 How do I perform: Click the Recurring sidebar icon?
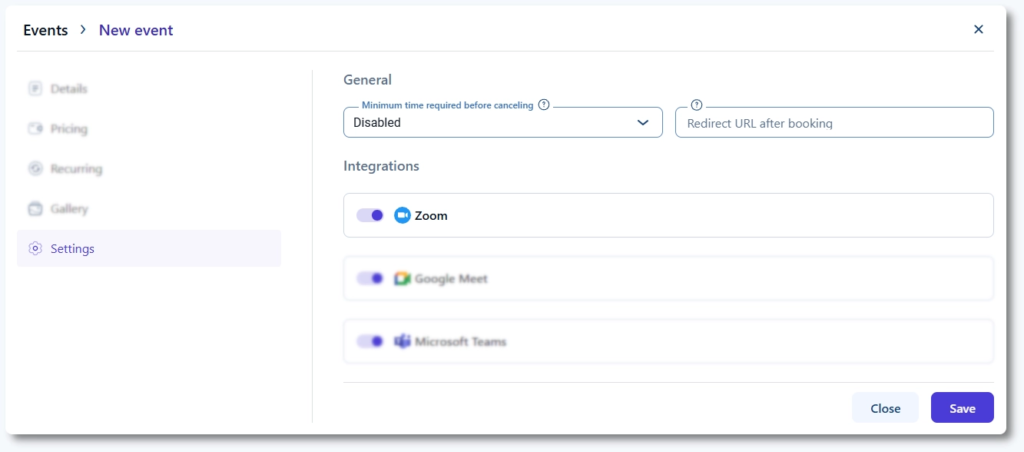pyautogui.click(x=35, y=169)
